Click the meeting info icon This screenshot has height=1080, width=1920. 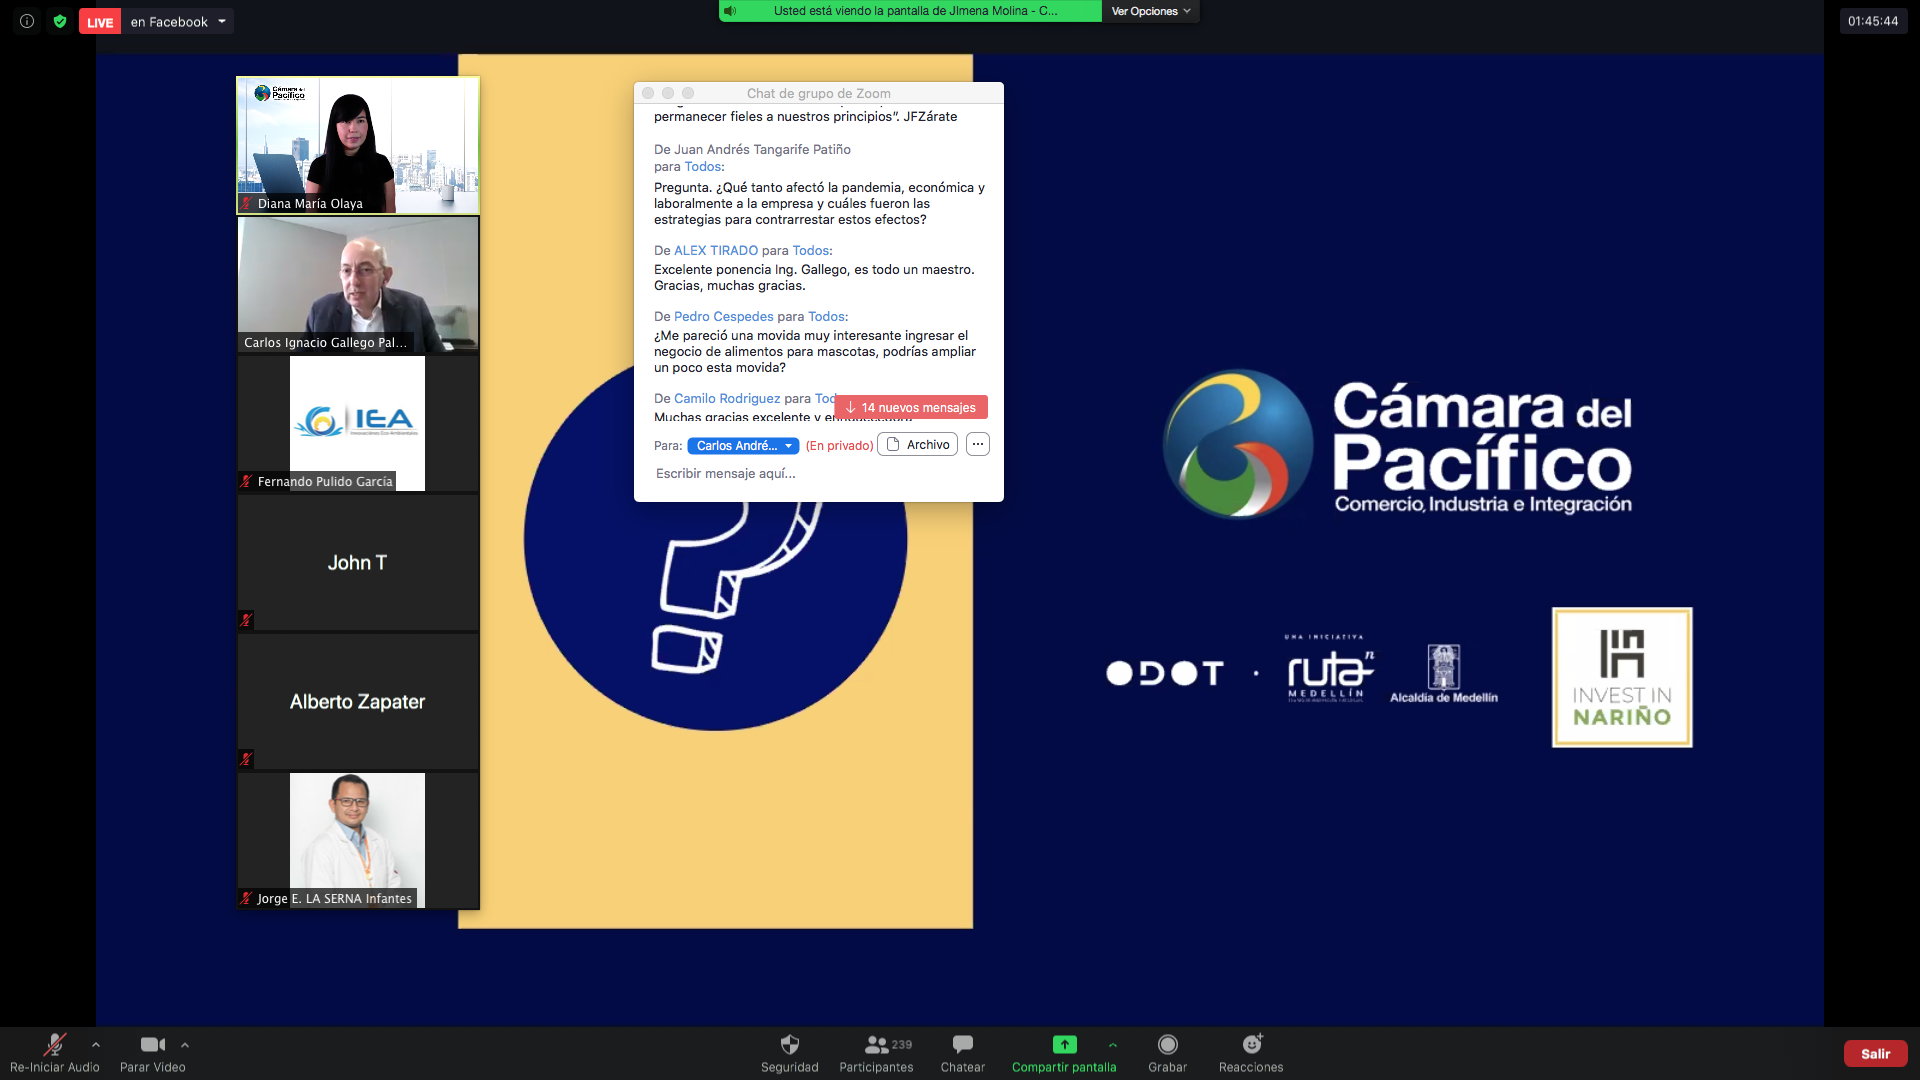click(x=27, y=21)
